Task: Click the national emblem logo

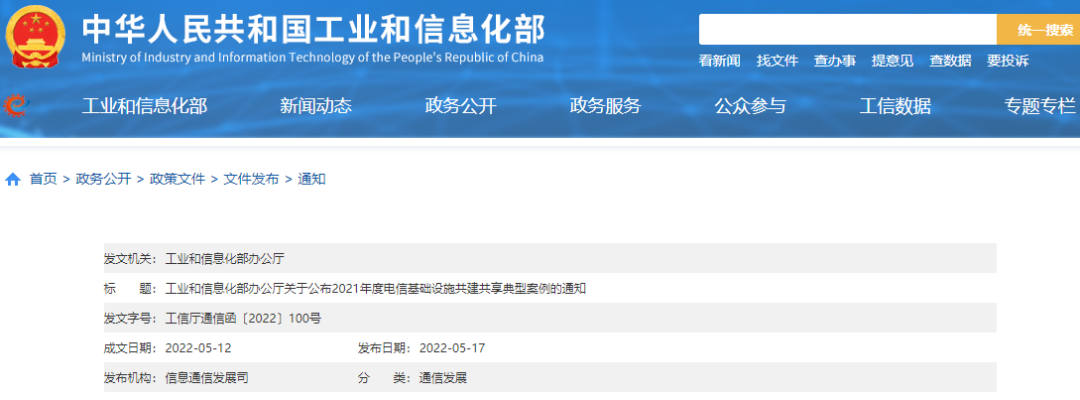Action: pyautogui.click(x=34, y=35)
